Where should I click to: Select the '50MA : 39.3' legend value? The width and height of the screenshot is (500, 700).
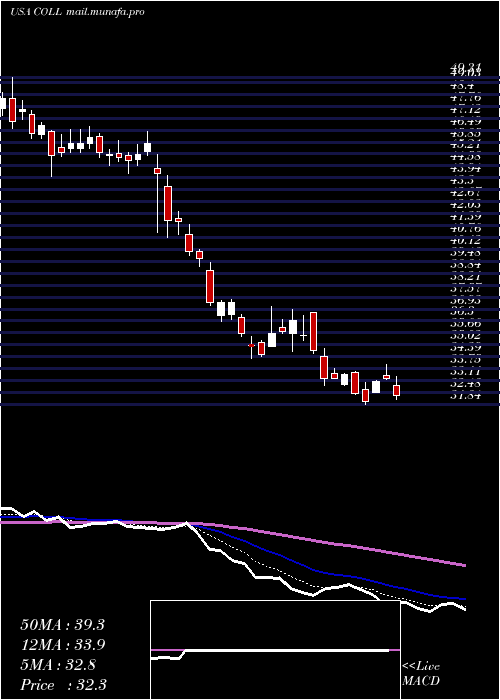point(62,625)
